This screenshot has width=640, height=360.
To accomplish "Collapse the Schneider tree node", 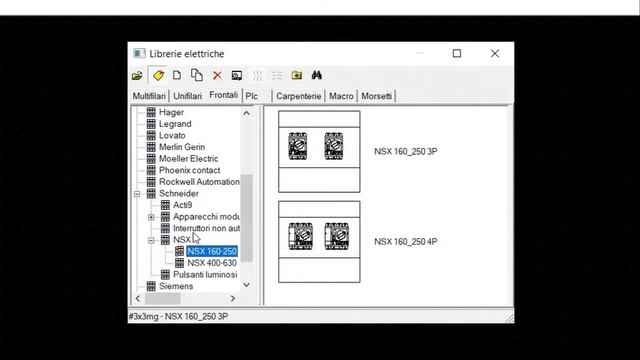I will coord(137,194).
